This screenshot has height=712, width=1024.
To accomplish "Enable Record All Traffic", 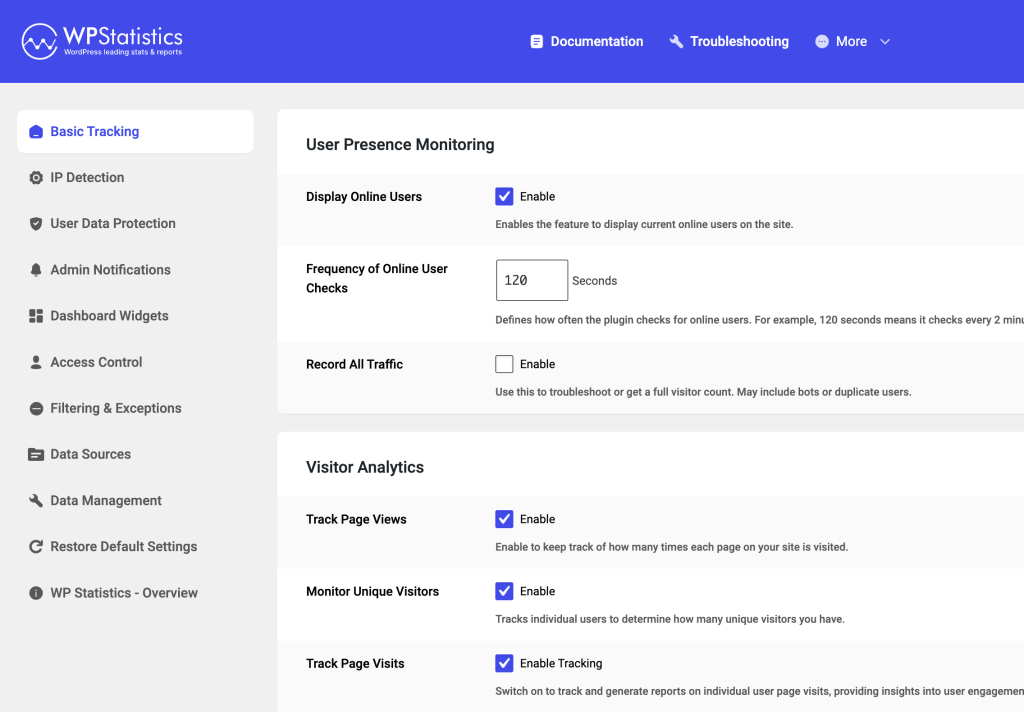I will (x=504, y=363).
